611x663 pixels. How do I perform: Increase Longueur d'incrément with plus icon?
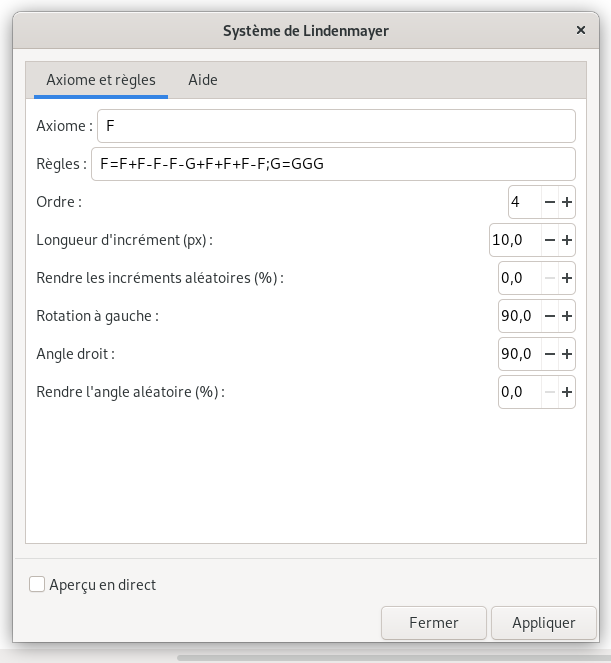click(x=567, y=240)
